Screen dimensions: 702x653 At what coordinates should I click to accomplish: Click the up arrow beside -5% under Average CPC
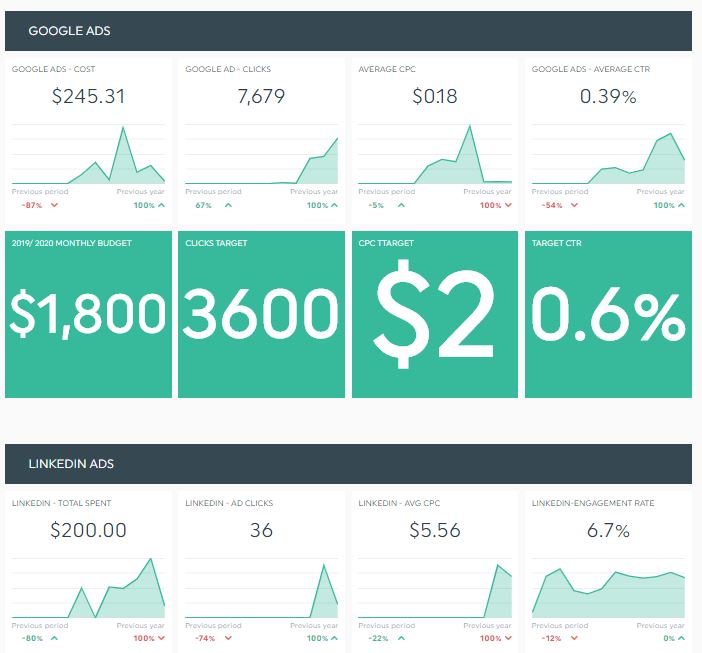coord(401,205)
